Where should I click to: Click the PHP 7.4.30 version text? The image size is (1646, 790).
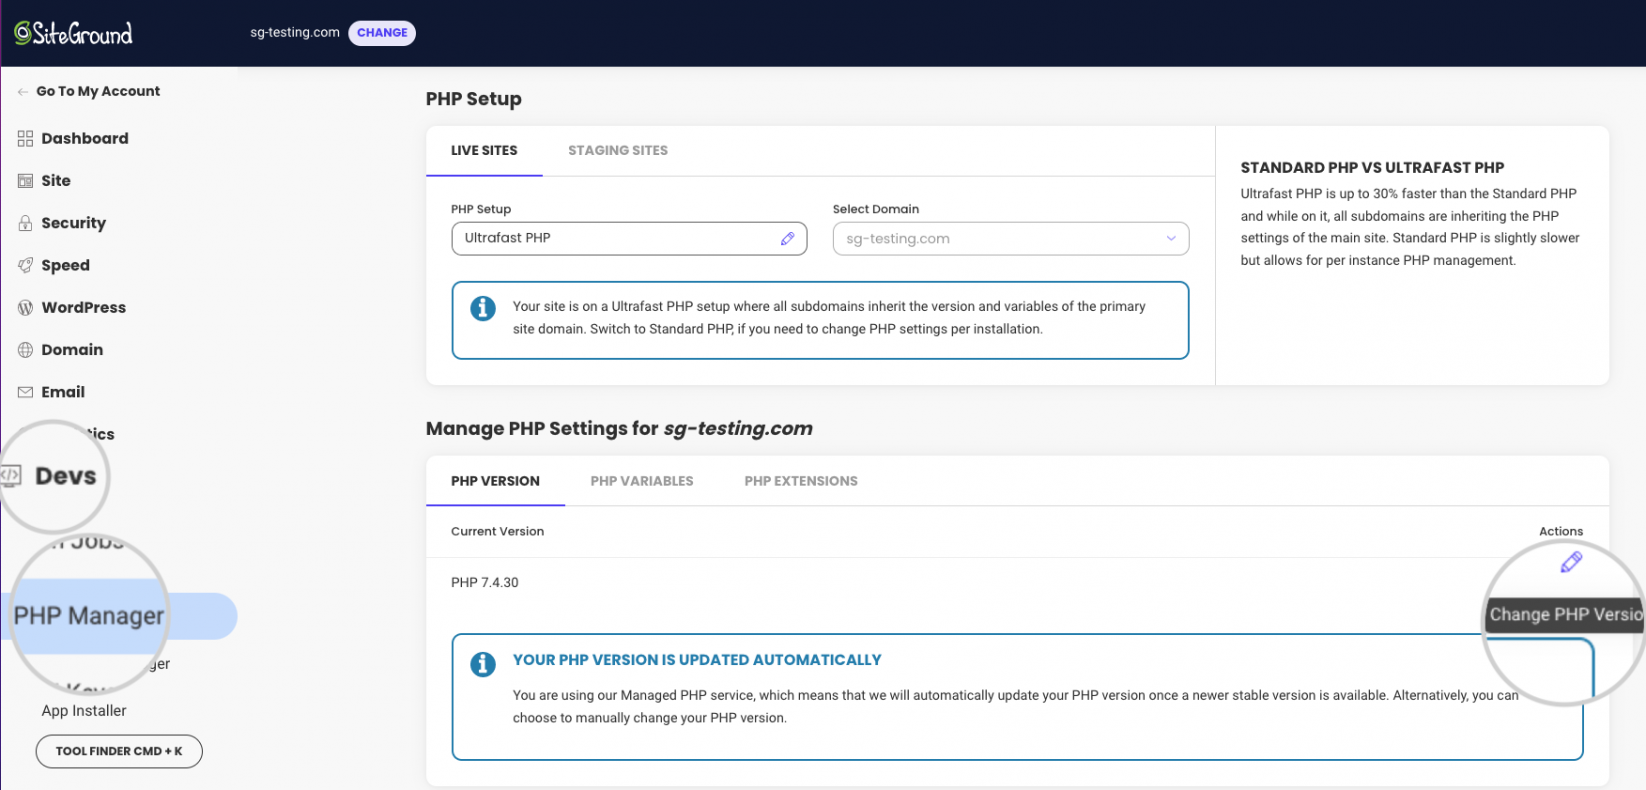click(485, 582)
